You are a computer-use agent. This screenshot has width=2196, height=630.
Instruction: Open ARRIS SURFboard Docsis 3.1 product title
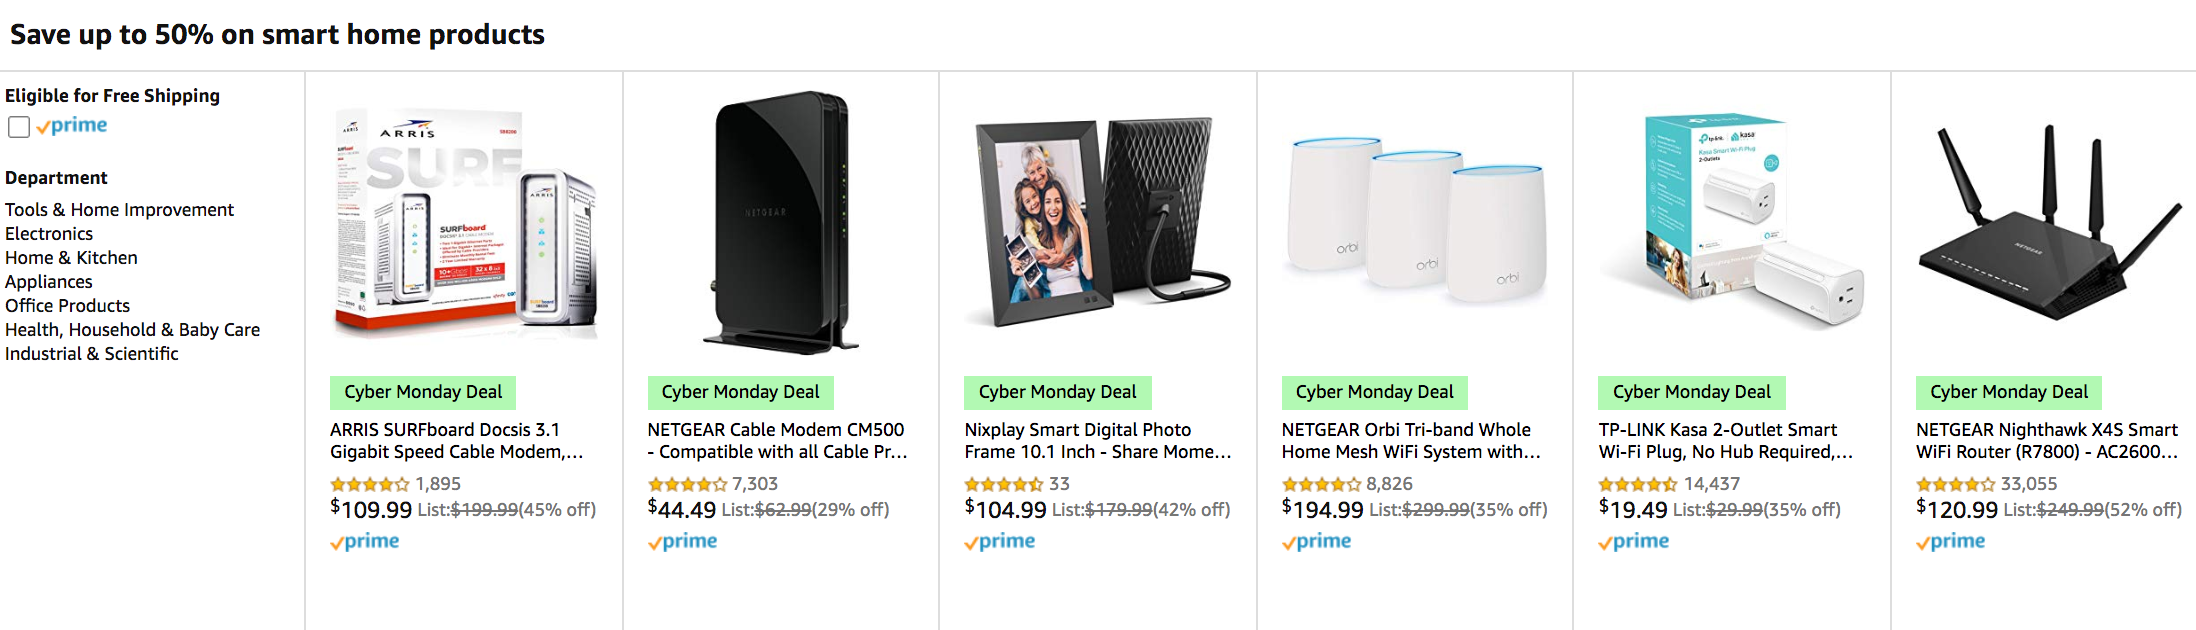click(x=456, y=441)
